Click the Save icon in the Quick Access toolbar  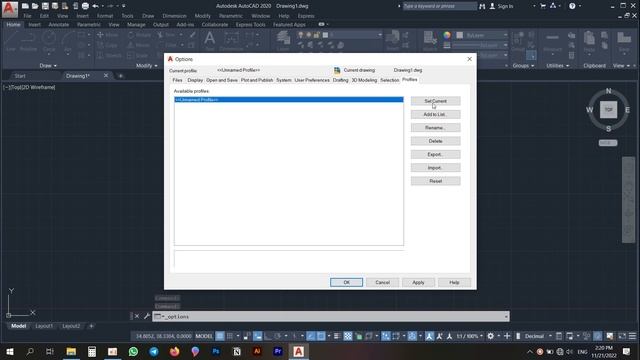(x=45, y=6)
